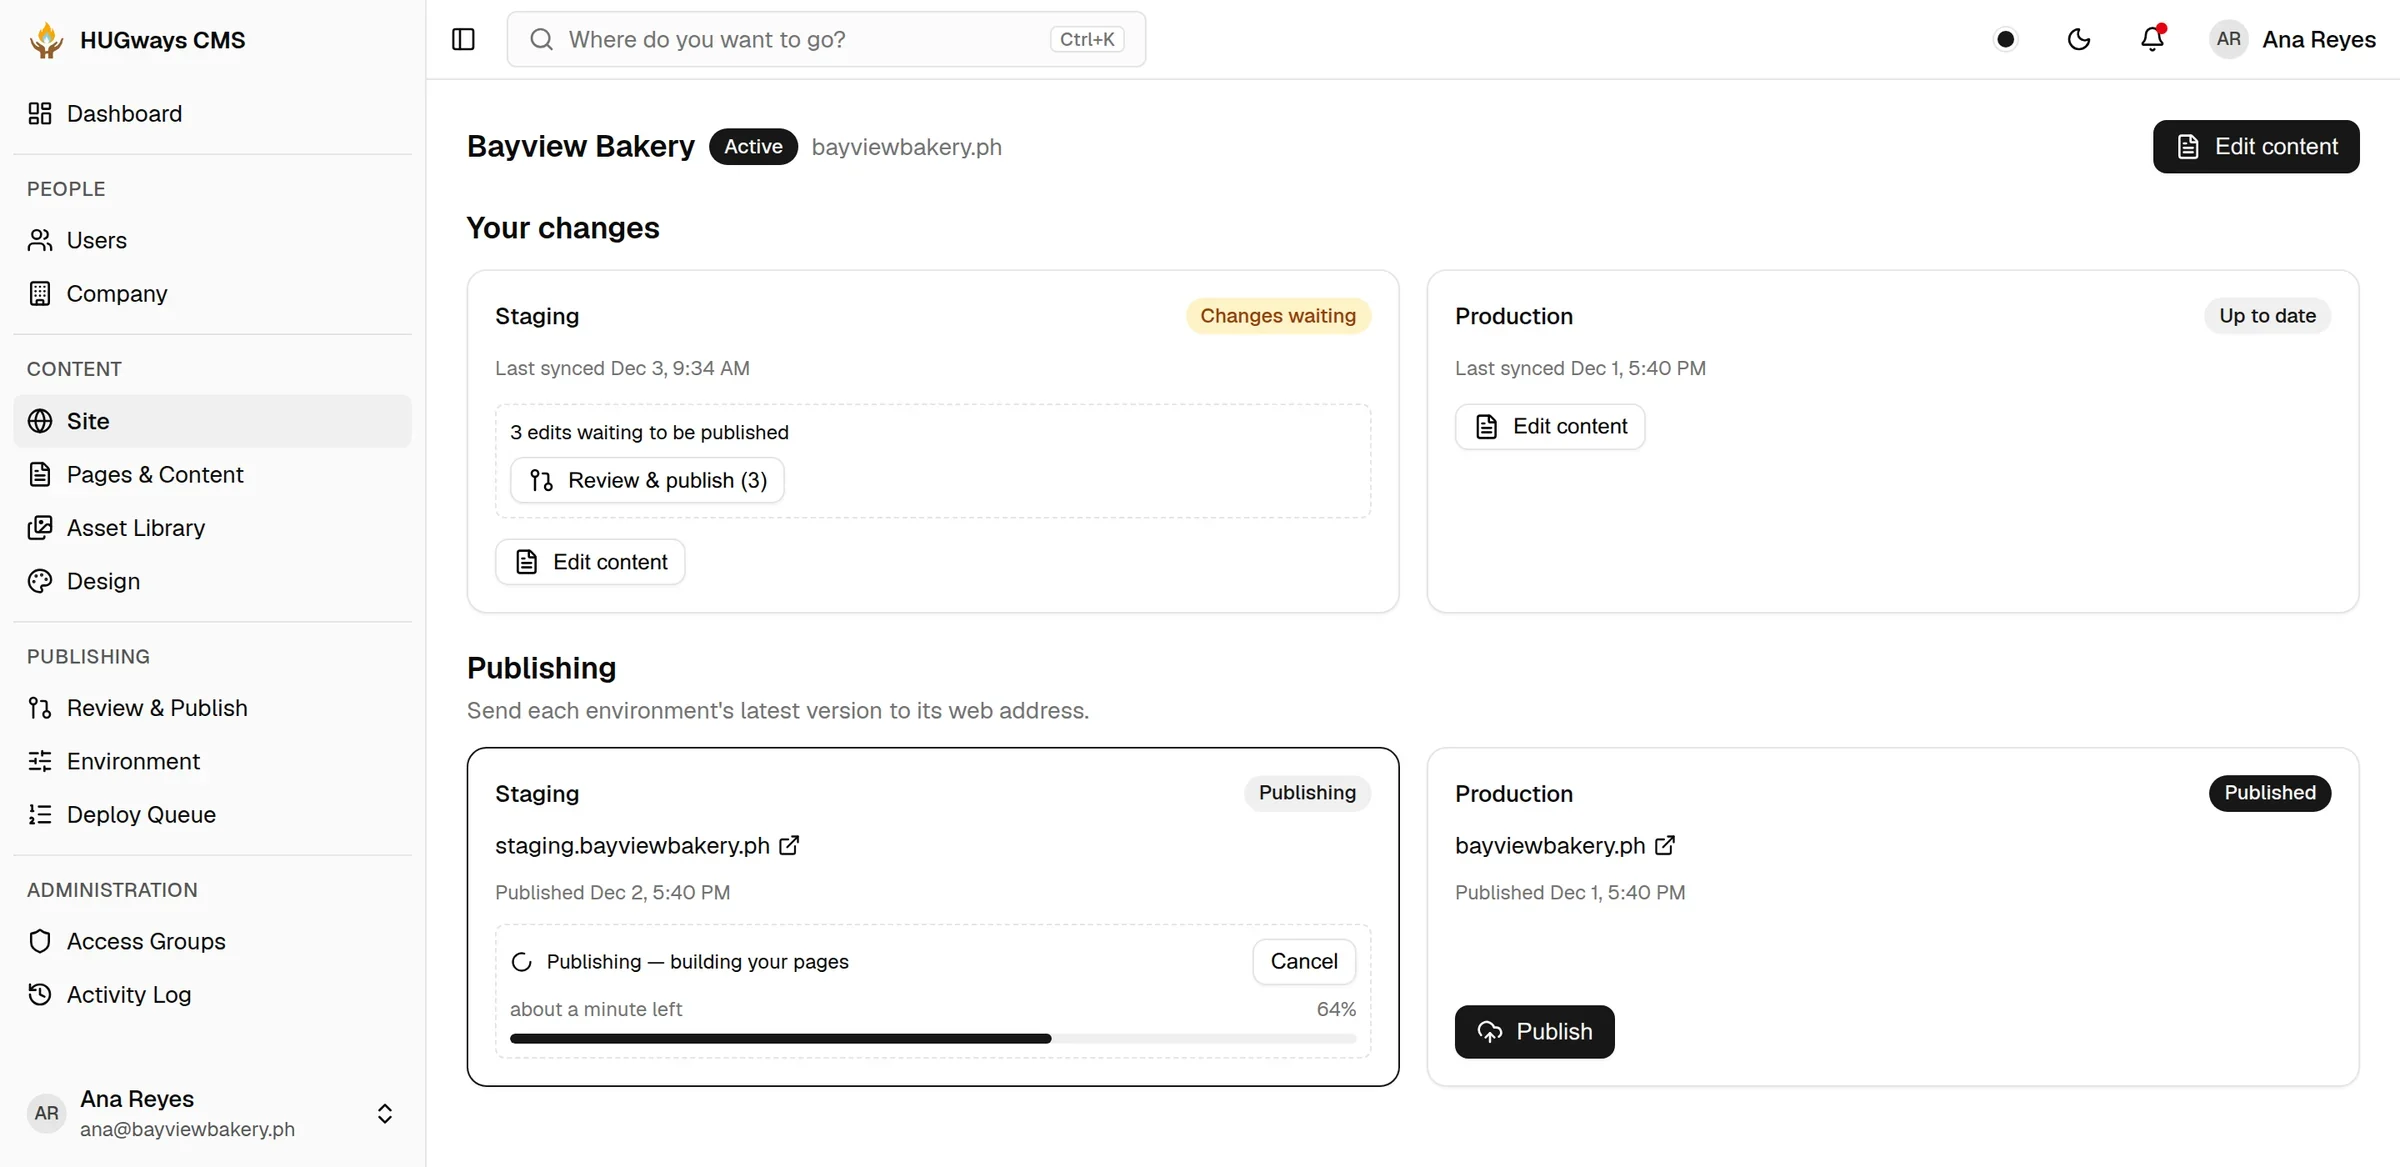Click the HUGways CMS flame logo
This screenshot has width=2400, height=1167.
pos(46,40)
